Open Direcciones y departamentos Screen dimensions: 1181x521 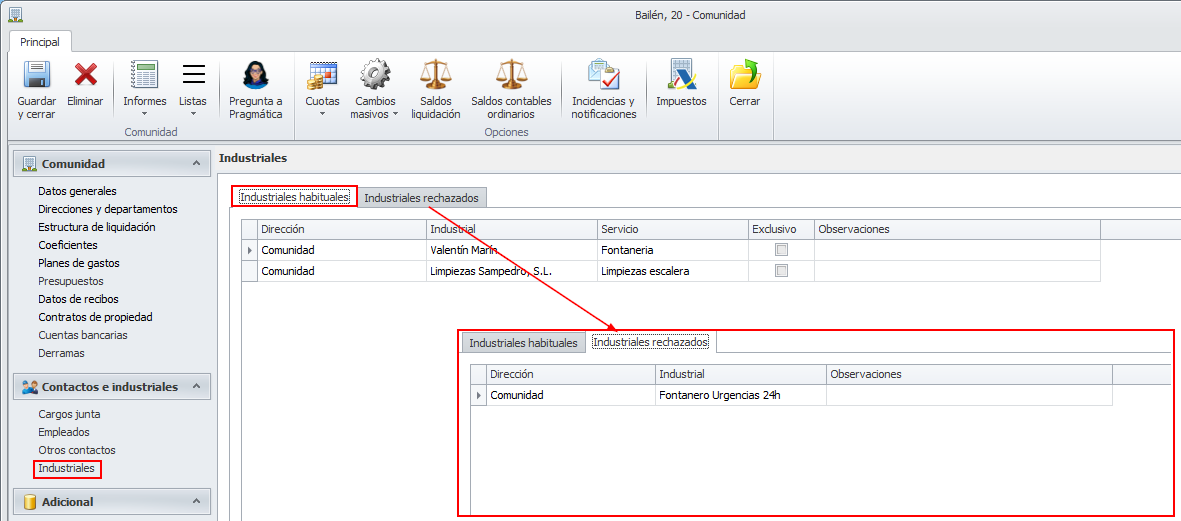pyautogui.click(x=108, y=209)
